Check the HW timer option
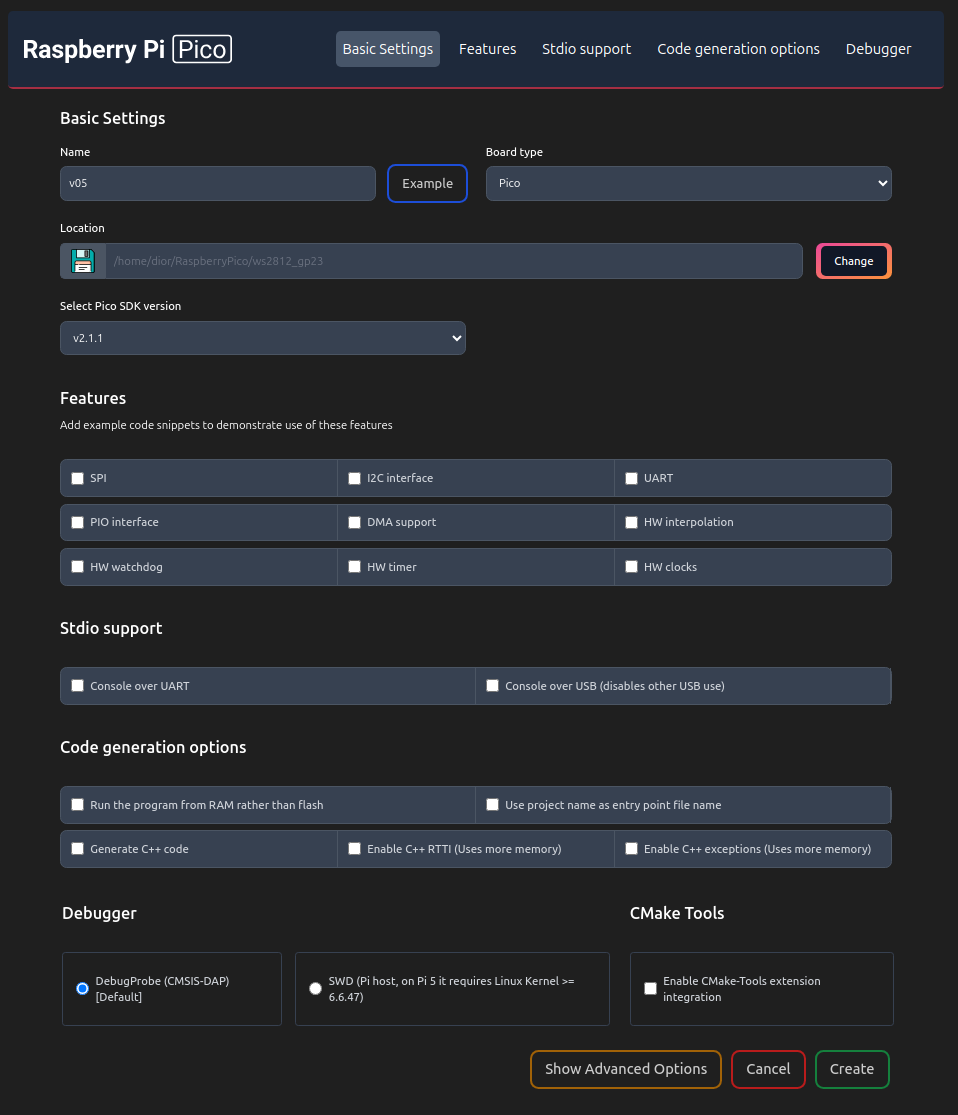The height and width of the screenshot is (1115, 958). [x=354, y=567]
